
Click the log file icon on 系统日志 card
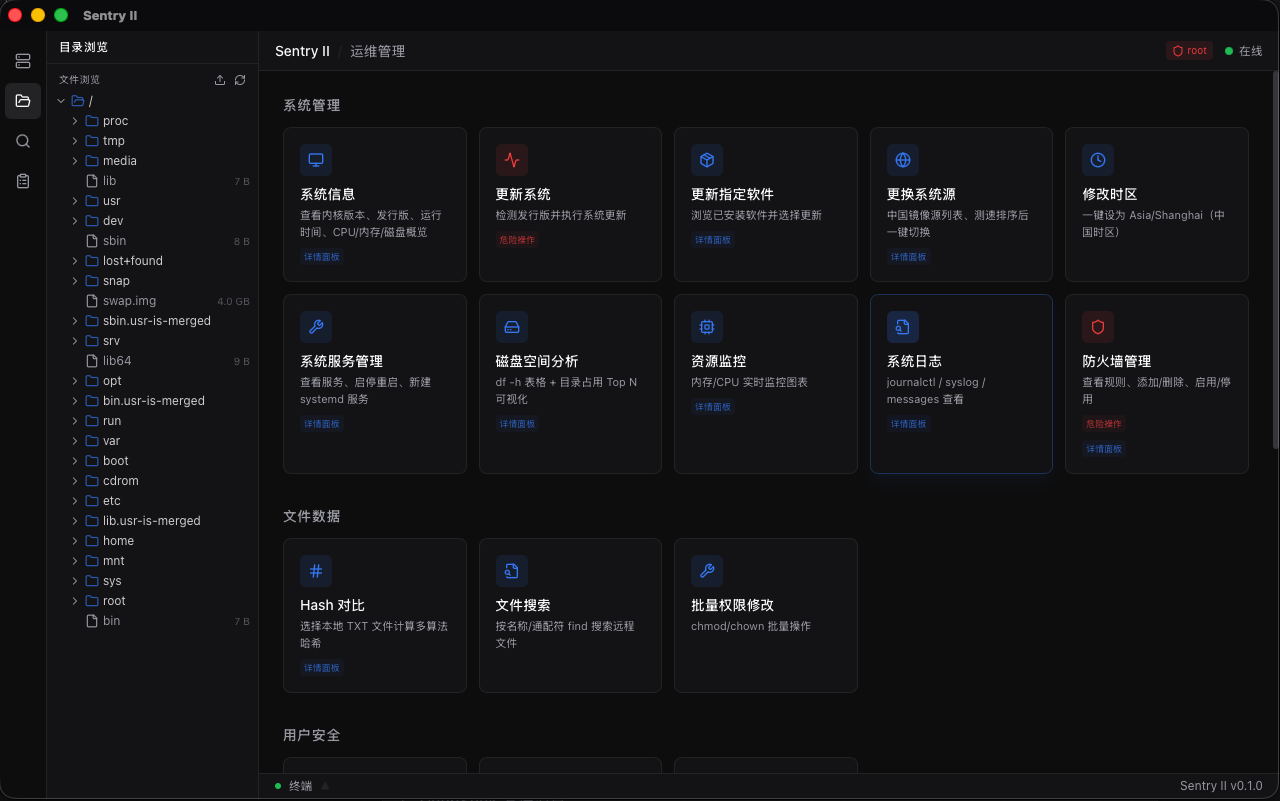pos(903,327)
